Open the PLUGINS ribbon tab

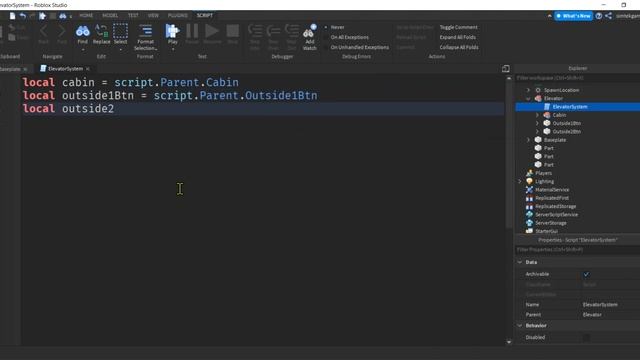[178, 16]
